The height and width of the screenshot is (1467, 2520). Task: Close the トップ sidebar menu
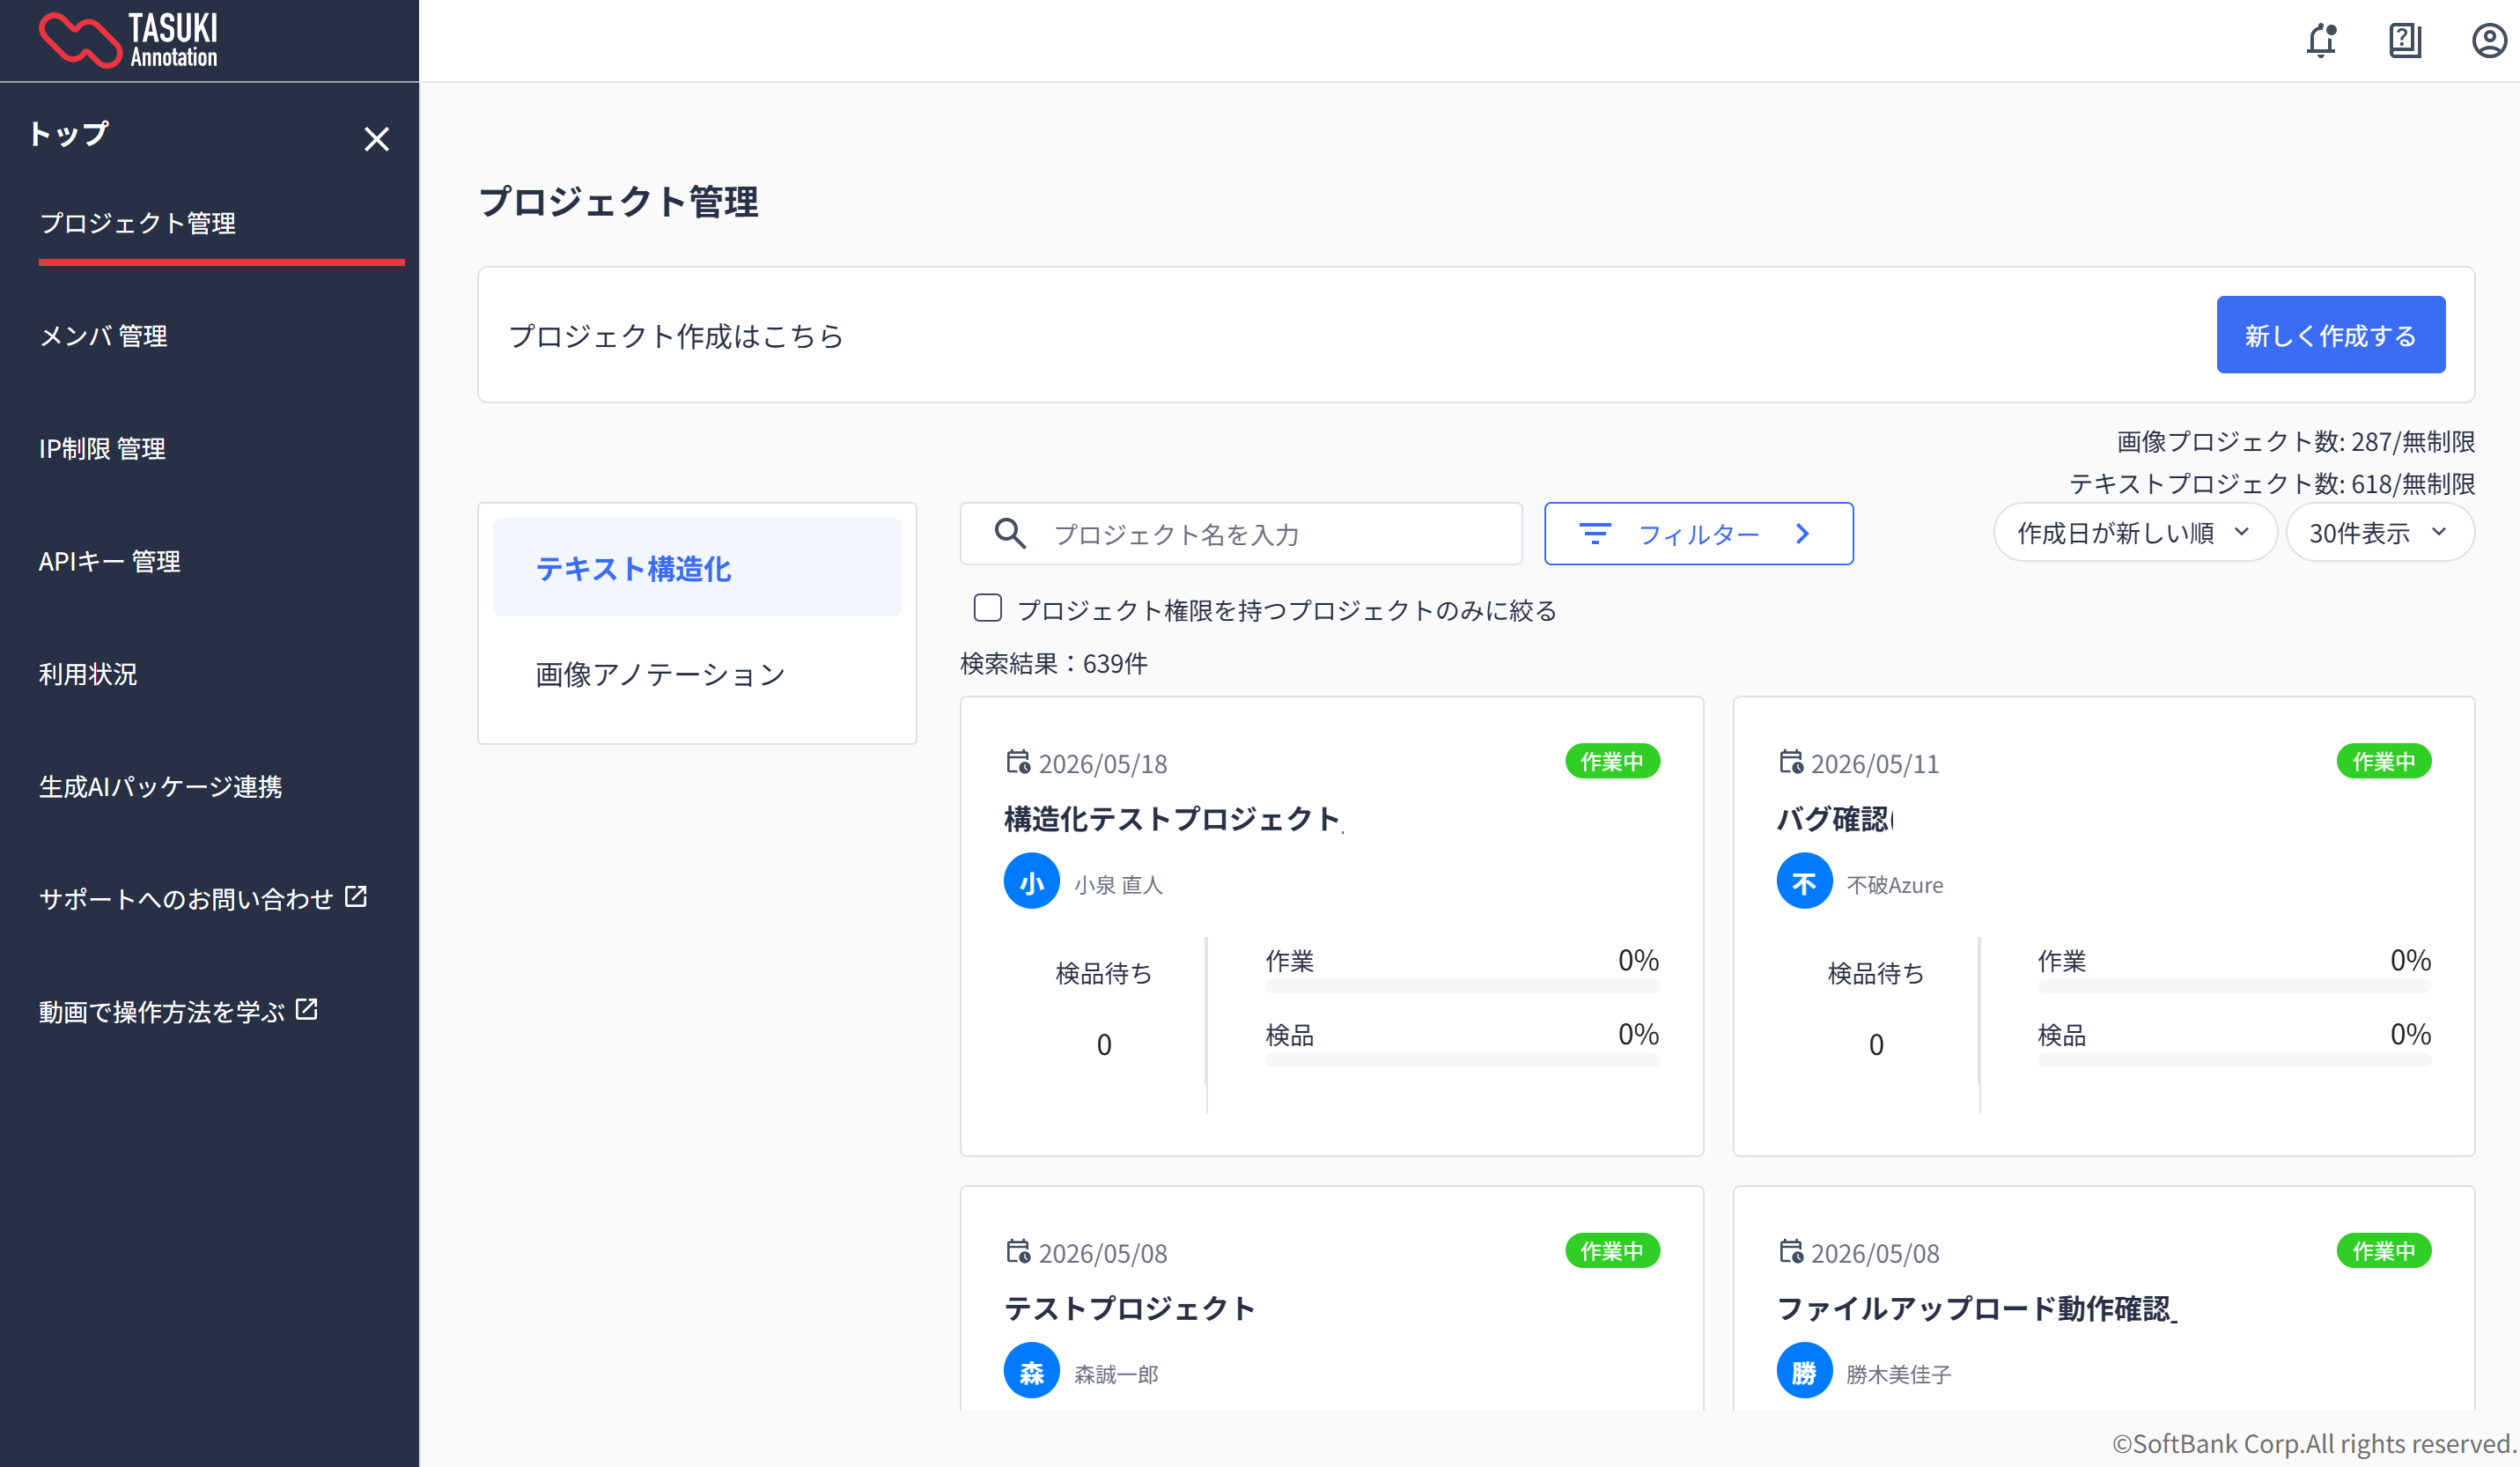pyautogui.click(x=376, y=139)
